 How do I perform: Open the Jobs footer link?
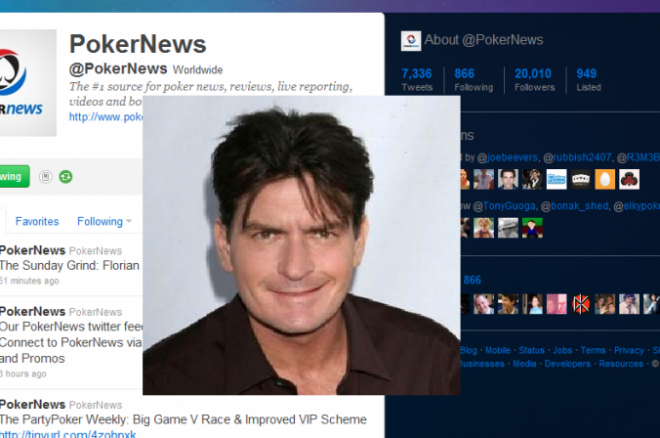tap(562, 350)
